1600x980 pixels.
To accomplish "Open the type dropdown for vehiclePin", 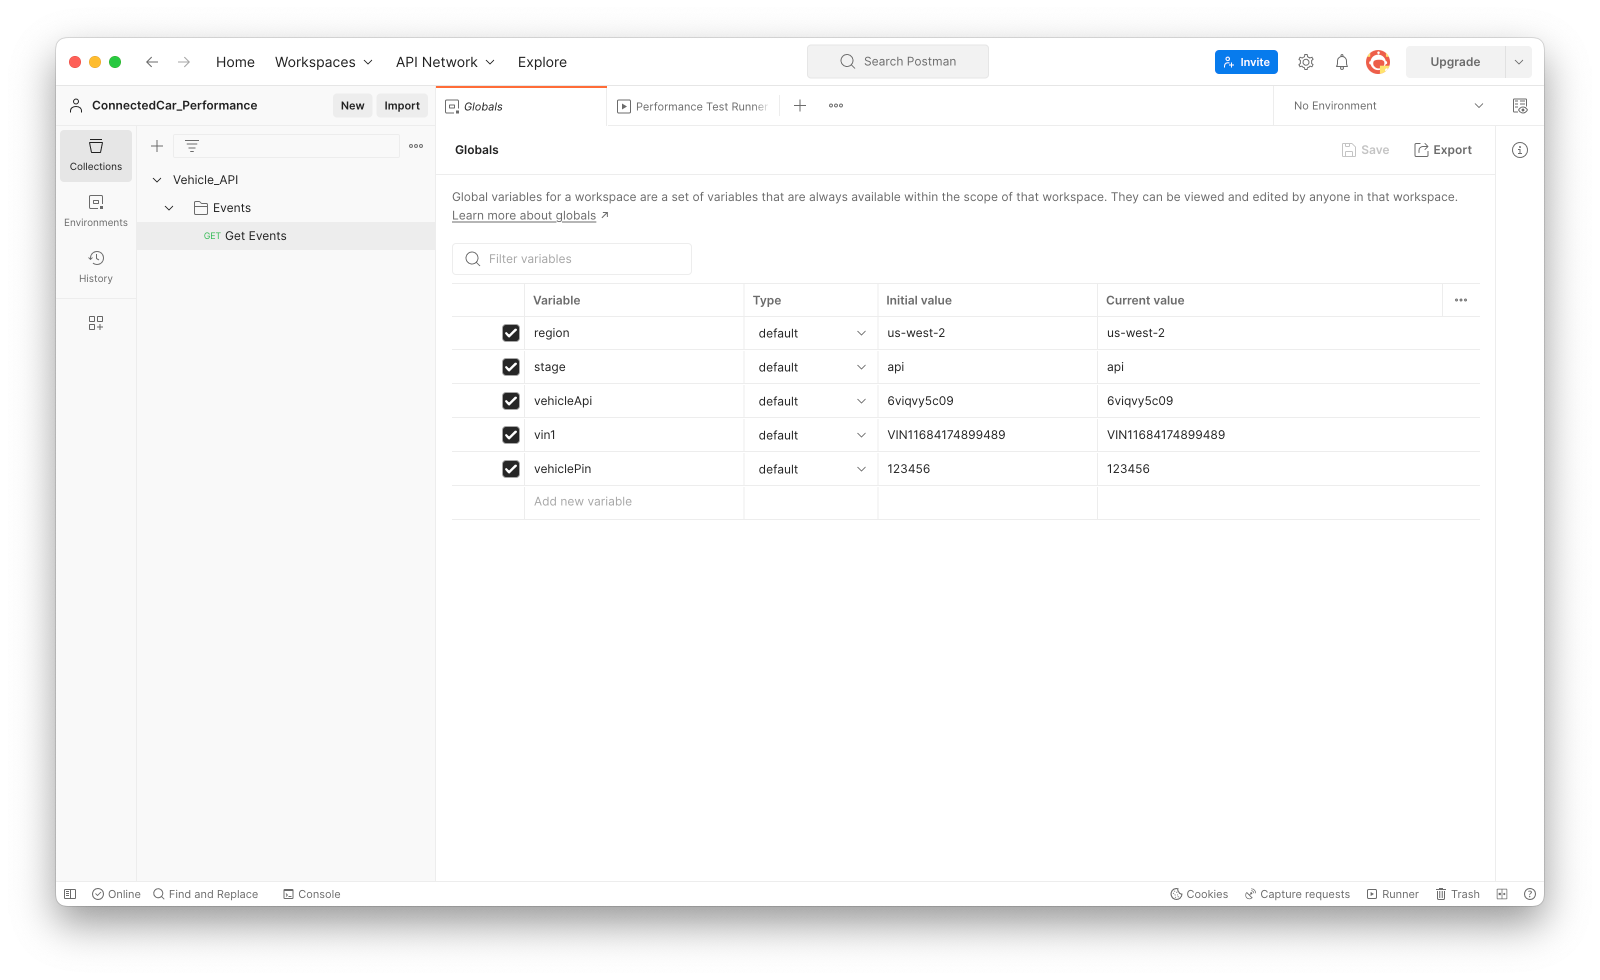I will tap(811, 469).
